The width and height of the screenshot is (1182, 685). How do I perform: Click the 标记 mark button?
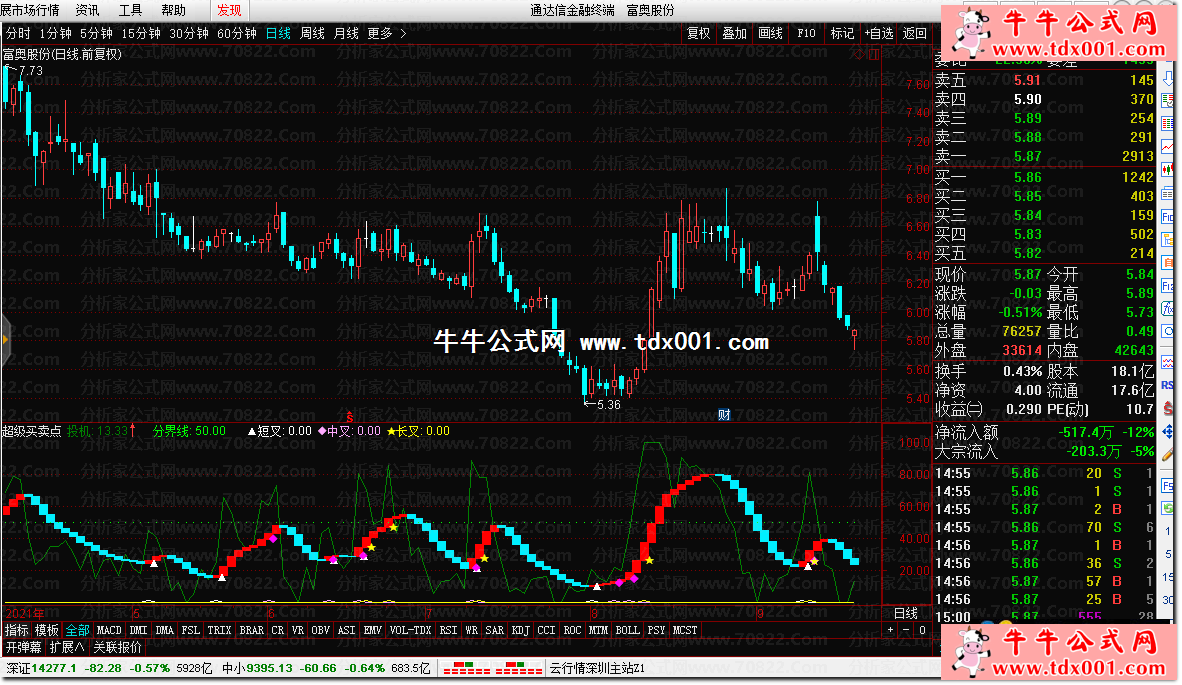pos(842,33)
